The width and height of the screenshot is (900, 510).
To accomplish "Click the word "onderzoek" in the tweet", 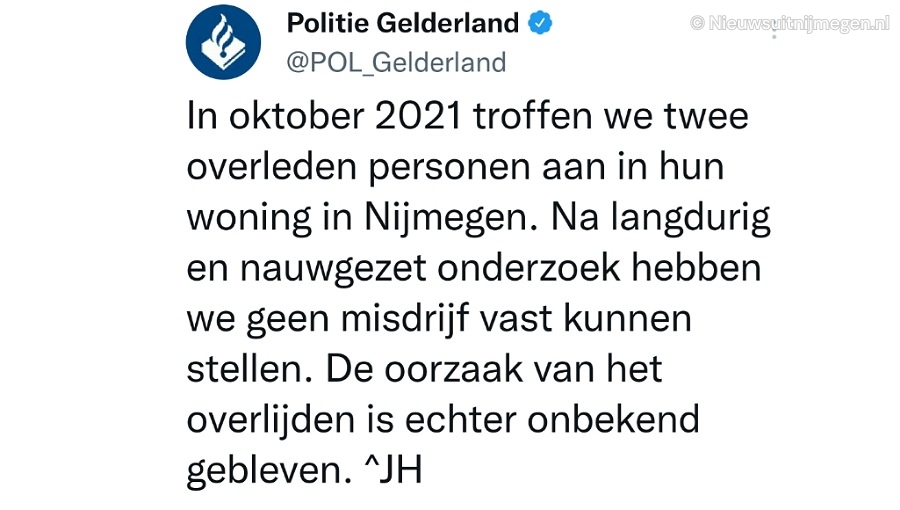I will coord(529,268).
